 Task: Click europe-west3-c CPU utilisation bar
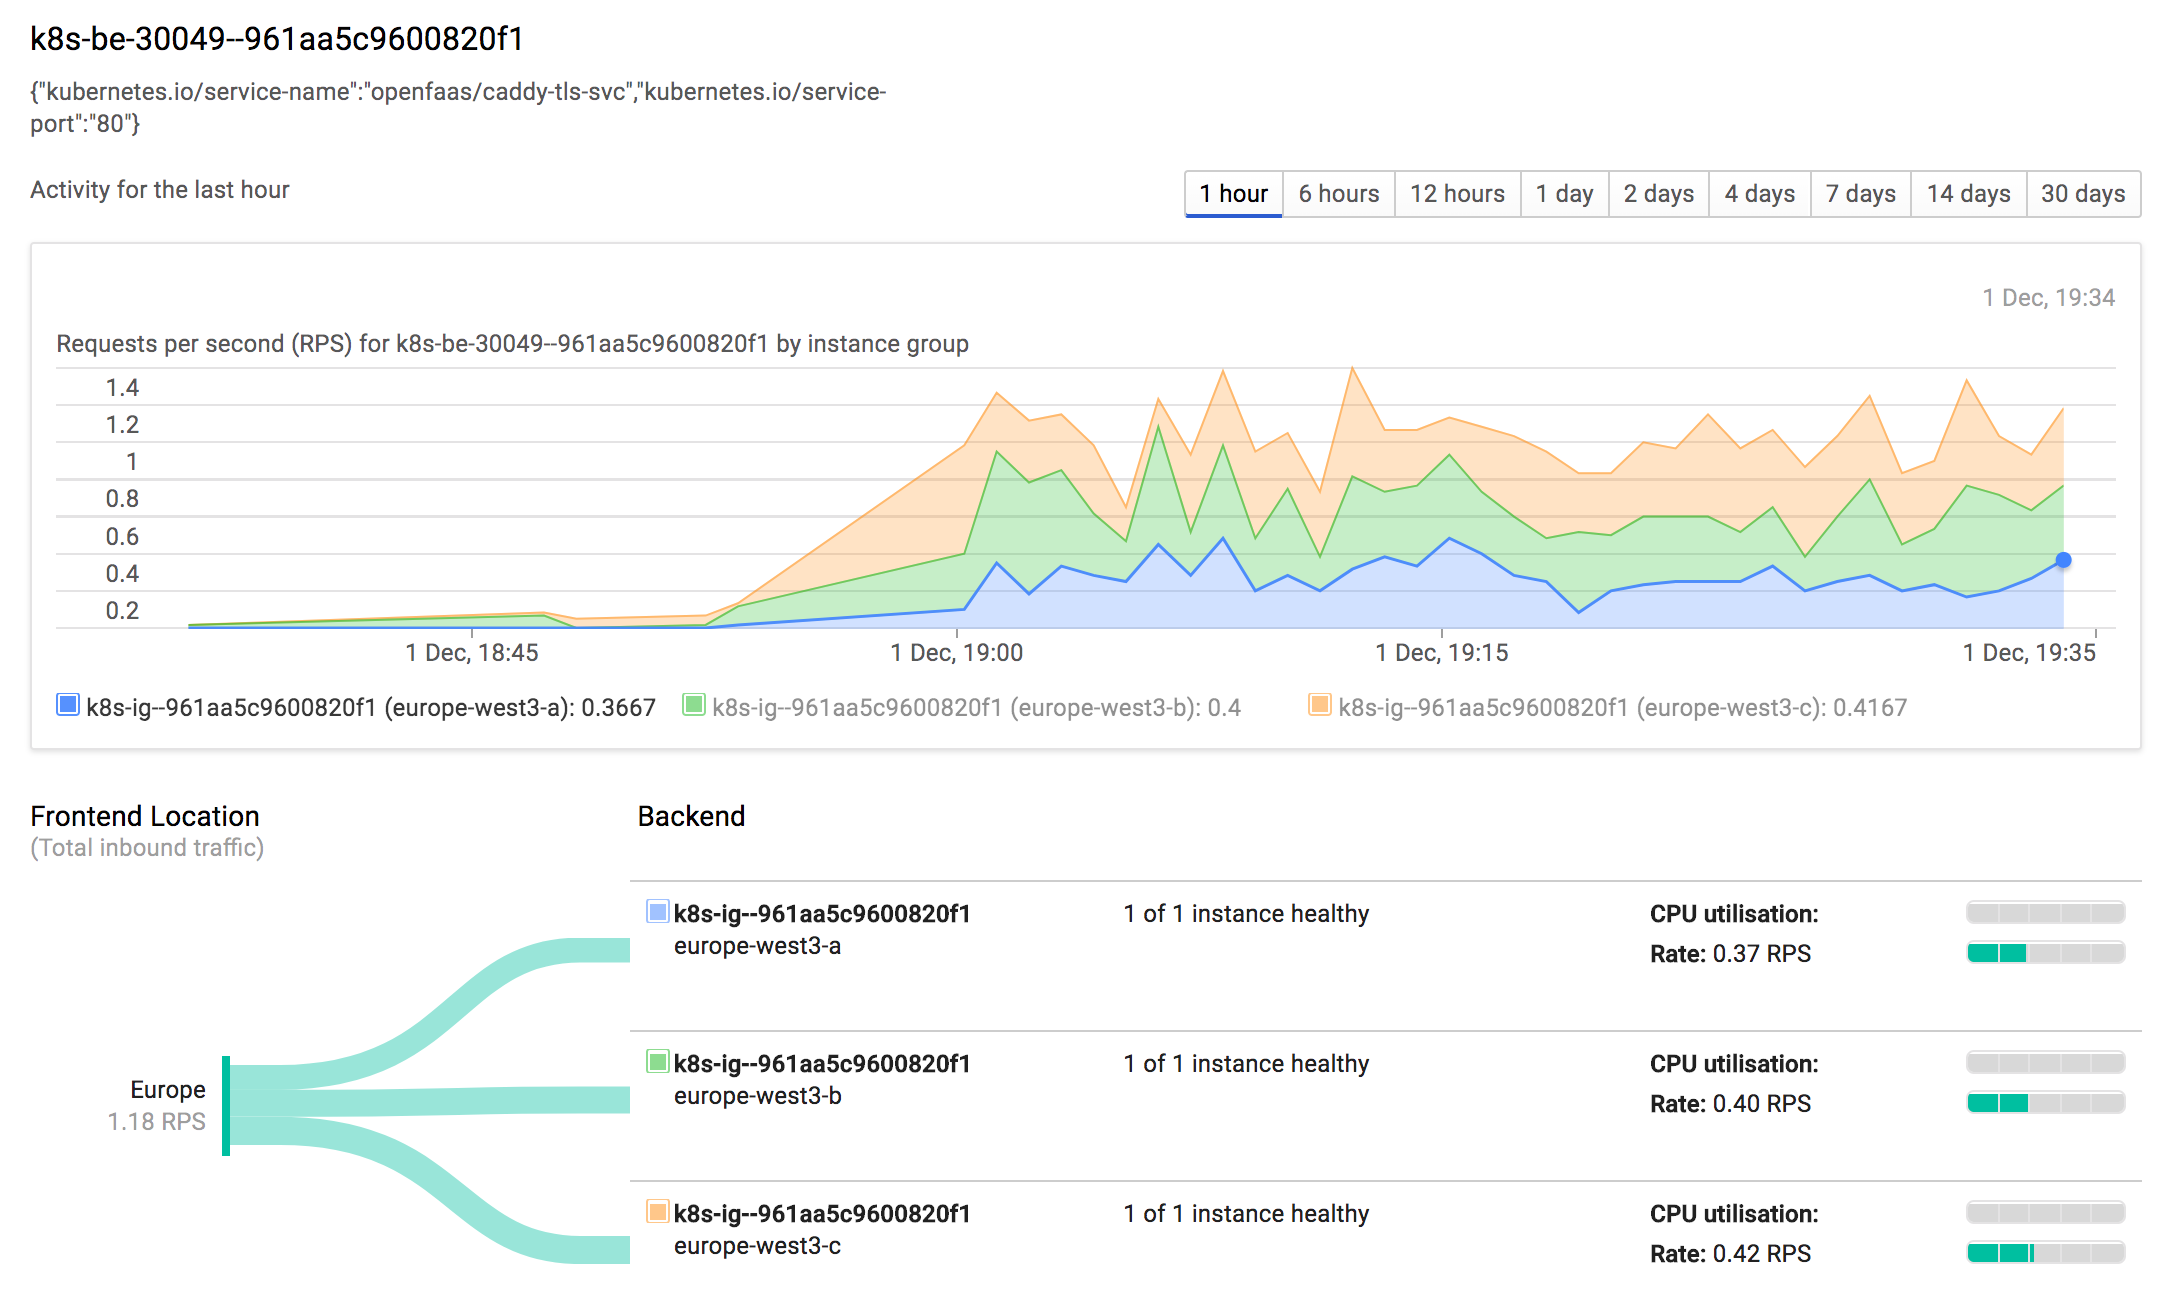[2045, 1212]
